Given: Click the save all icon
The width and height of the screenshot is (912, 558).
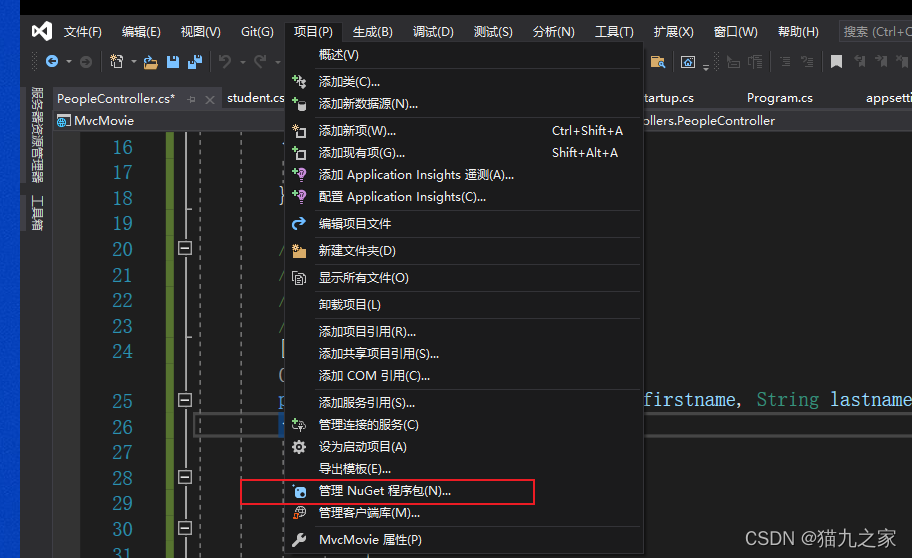Looking at the screenshot, I should [195, 62].
